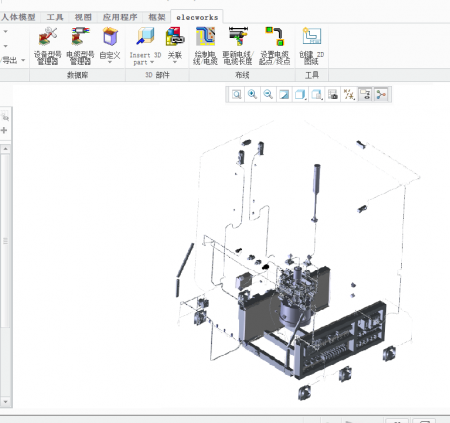
Task: Switch to the 视图 tab
Action: coord(83,17)
